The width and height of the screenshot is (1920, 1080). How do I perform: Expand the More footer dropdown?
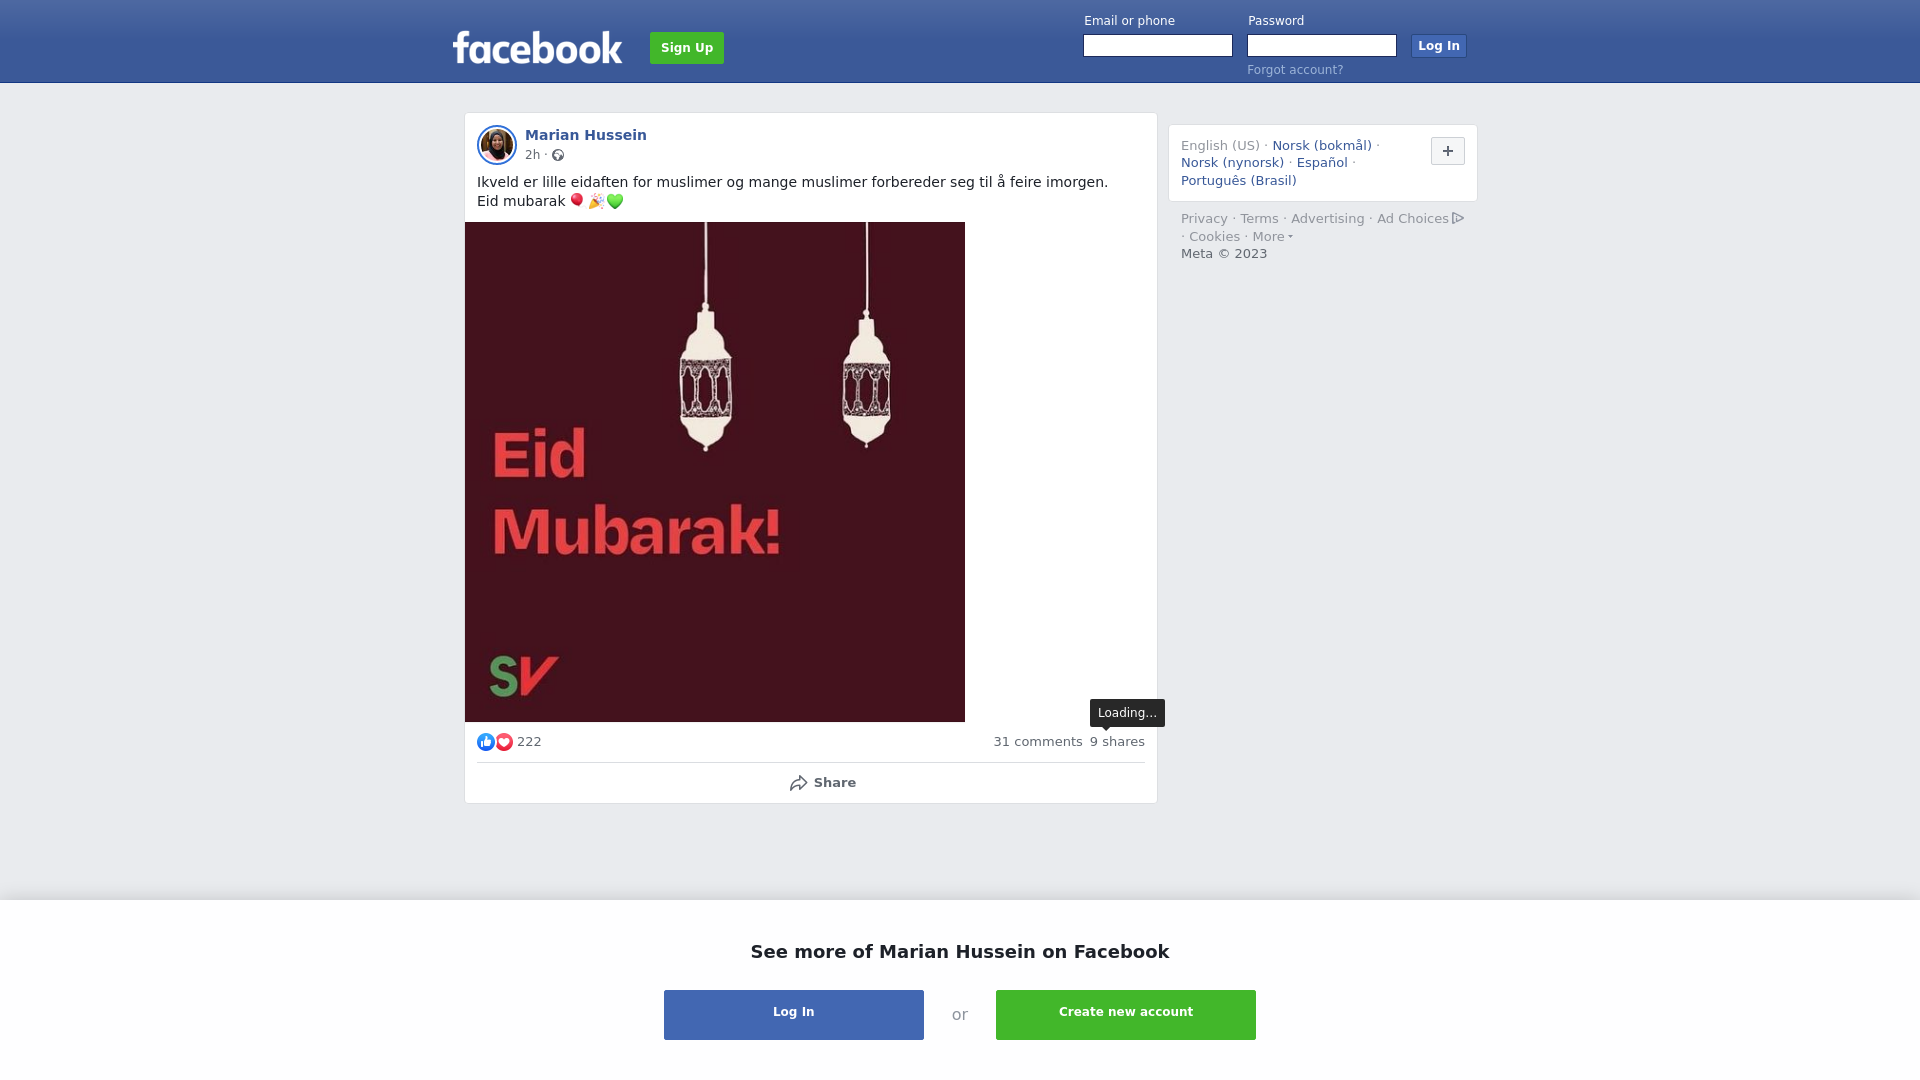(x=1272, y=237)
